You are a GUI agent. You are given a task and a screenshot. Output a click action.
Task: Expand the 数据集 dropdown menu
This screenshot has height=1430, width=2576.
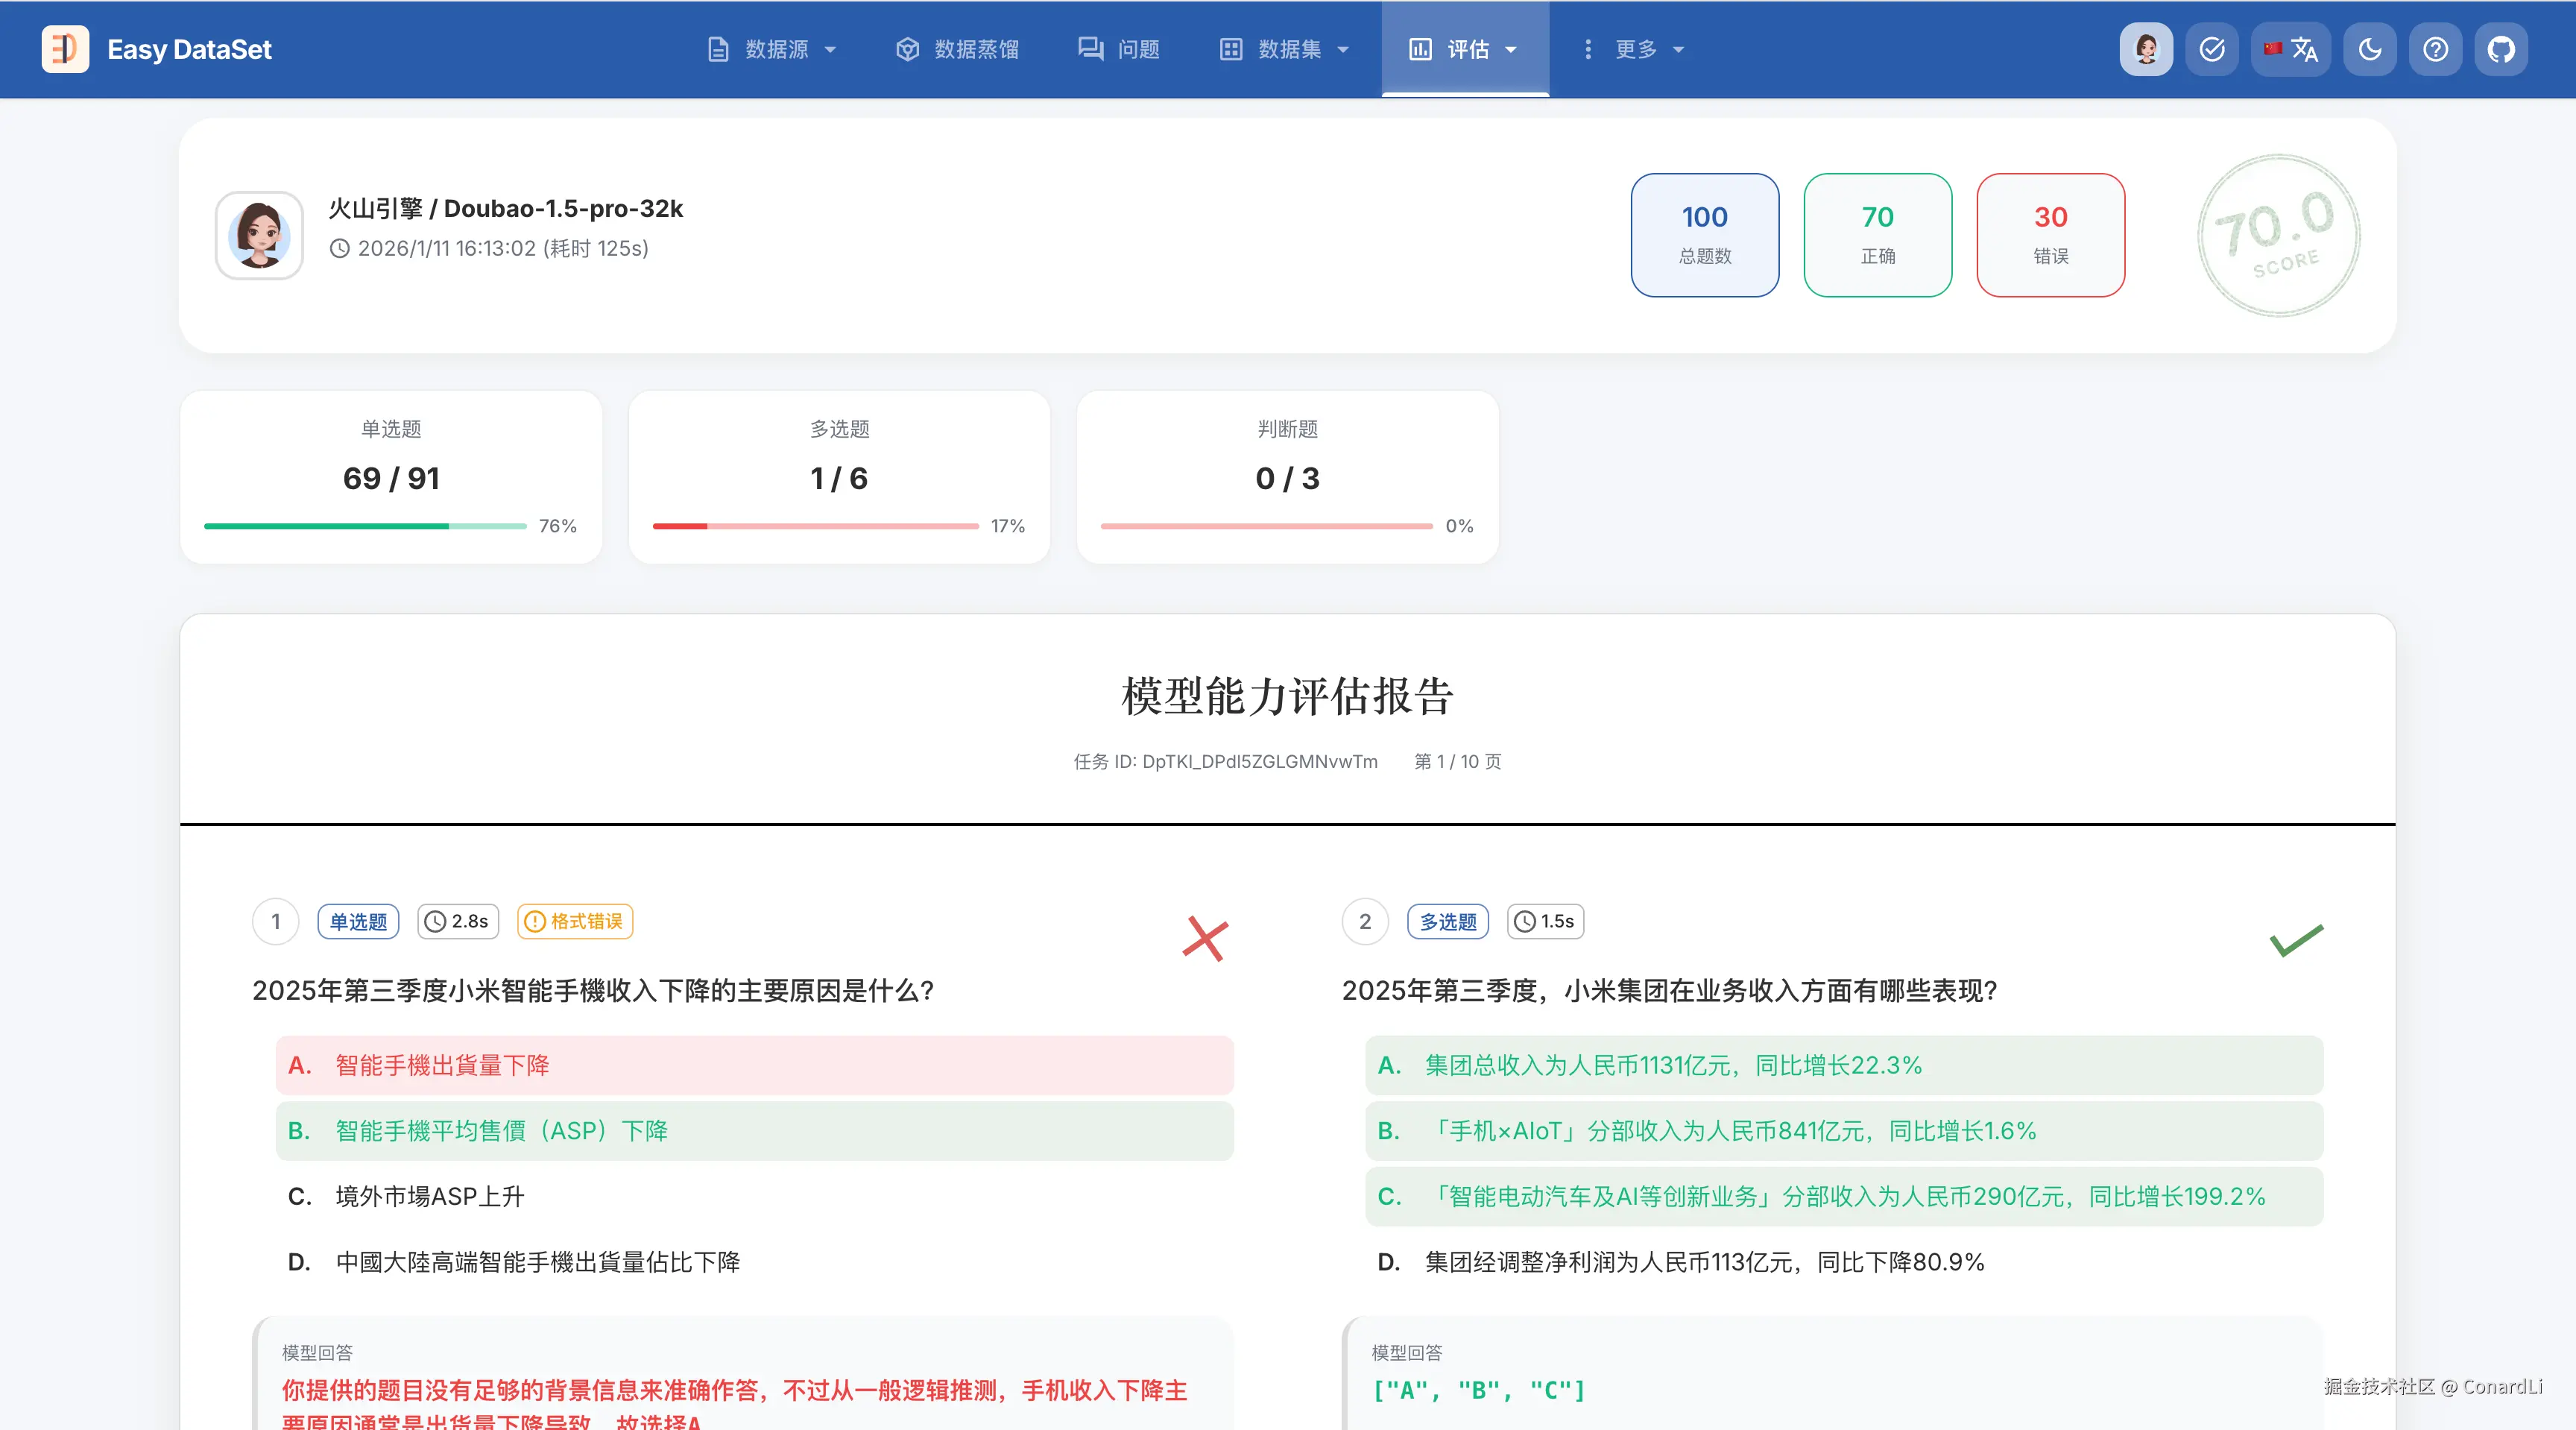[x=1285, y=49]
